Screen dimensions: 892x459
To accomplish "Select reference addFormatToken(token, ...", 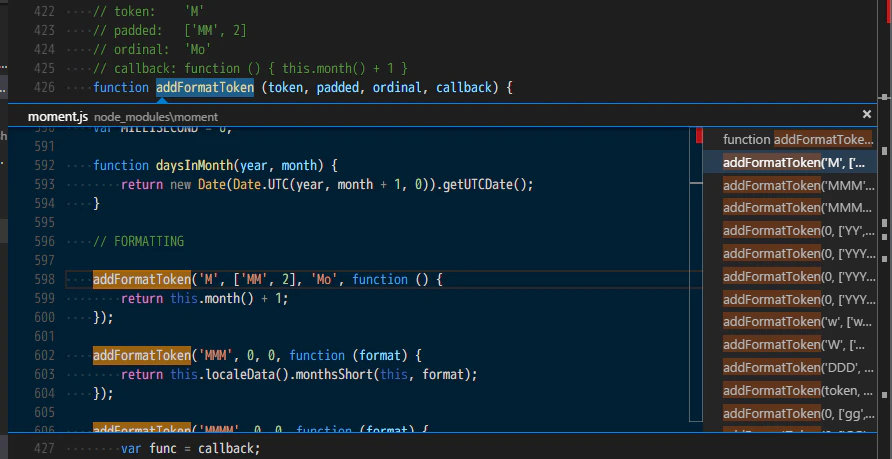I will point(790,390).
